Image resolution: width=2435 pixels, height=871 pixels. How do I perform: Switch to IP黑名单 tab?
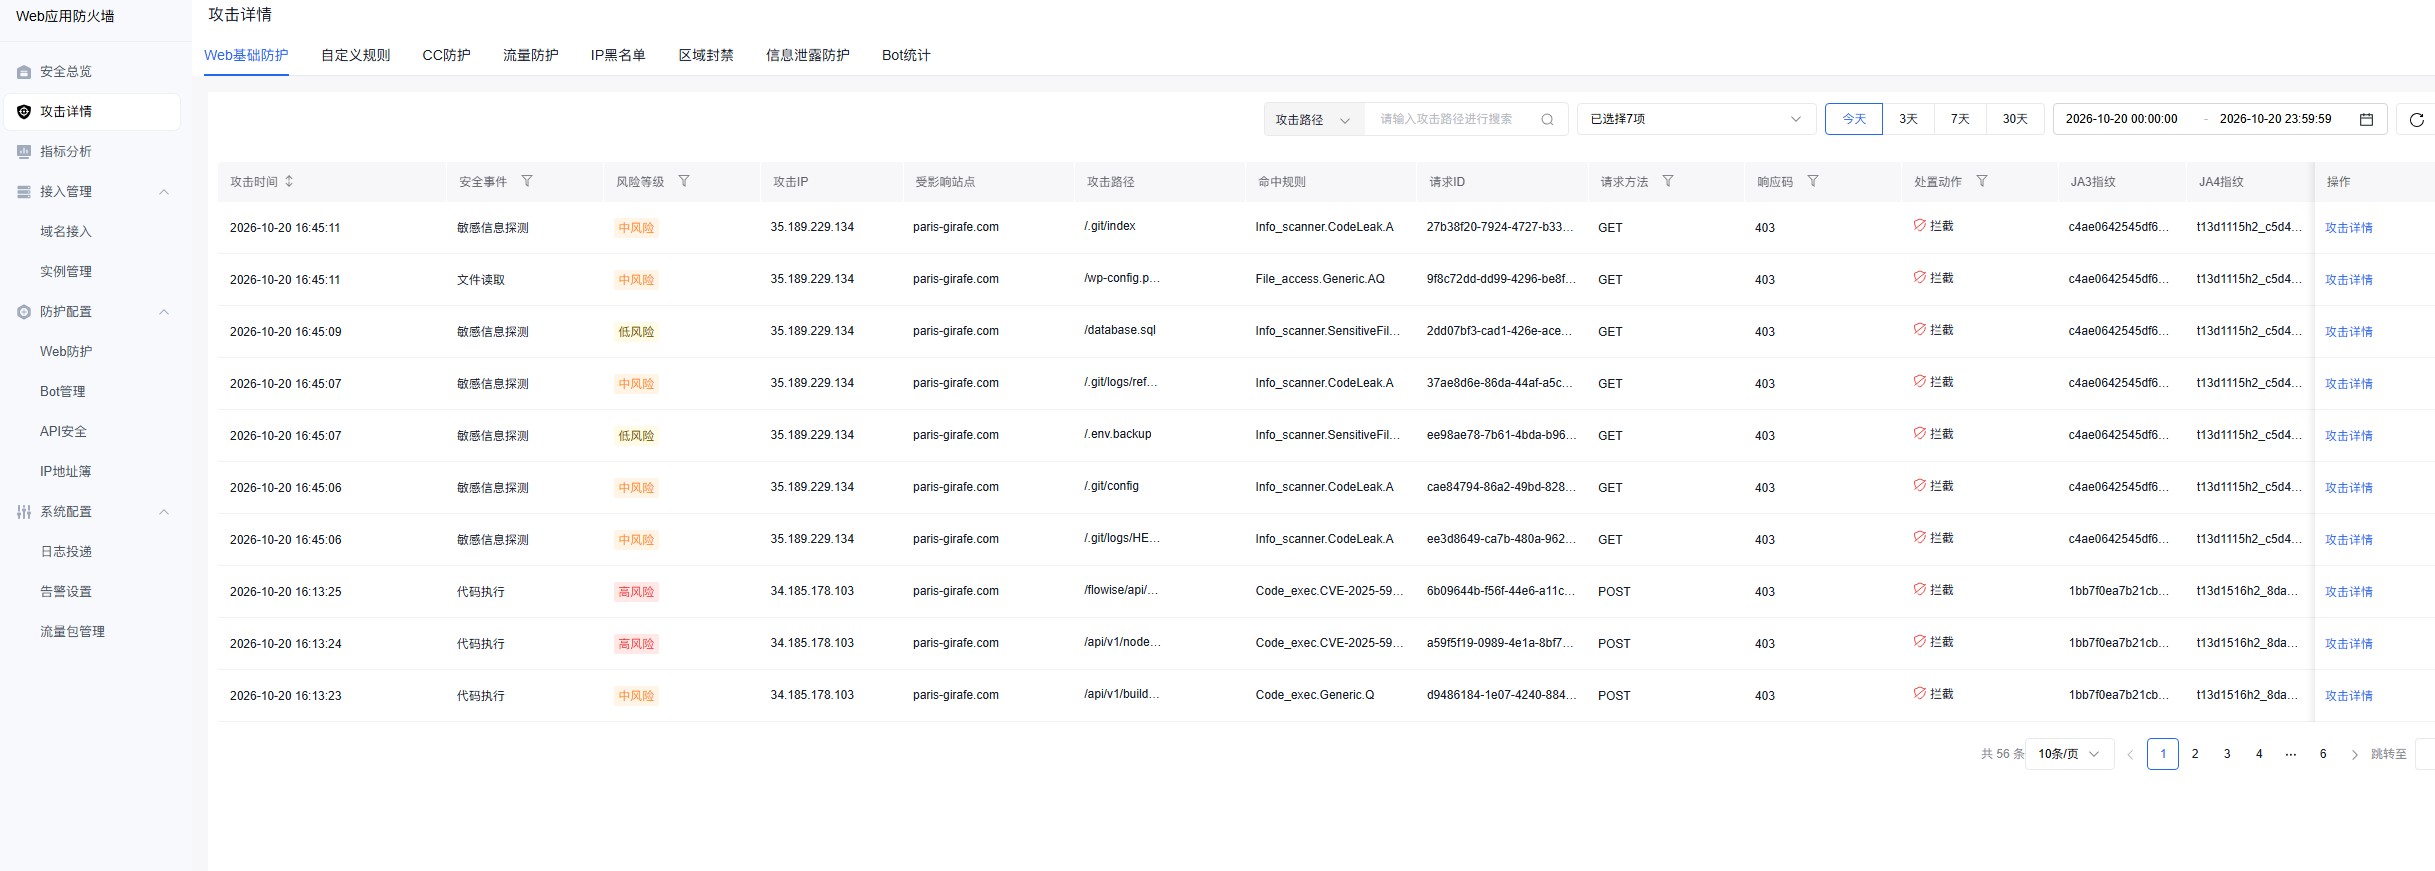tap(618, 56)
